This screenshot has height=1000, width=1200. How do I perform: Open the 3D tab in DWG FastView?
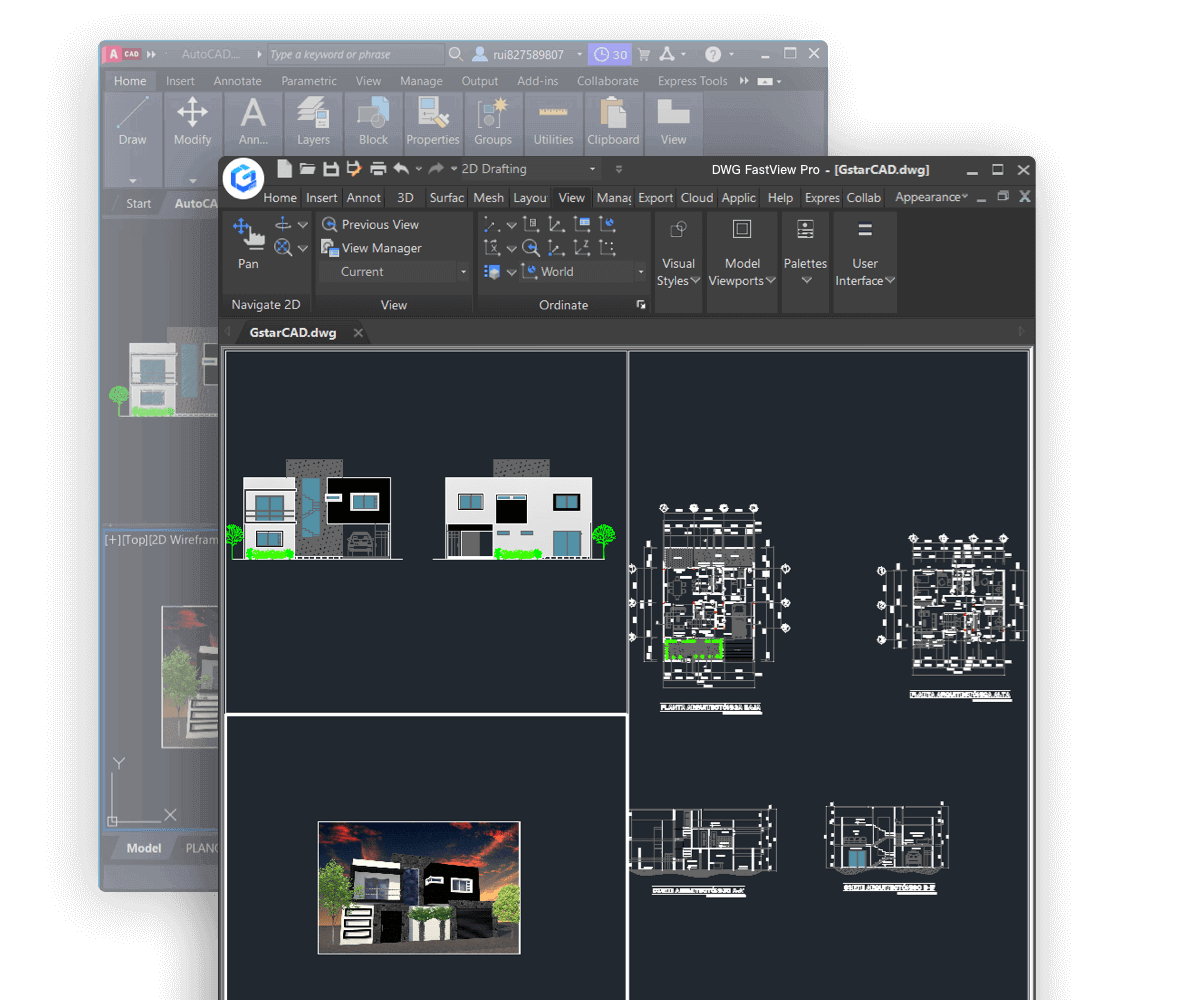[x=404, y=198]
